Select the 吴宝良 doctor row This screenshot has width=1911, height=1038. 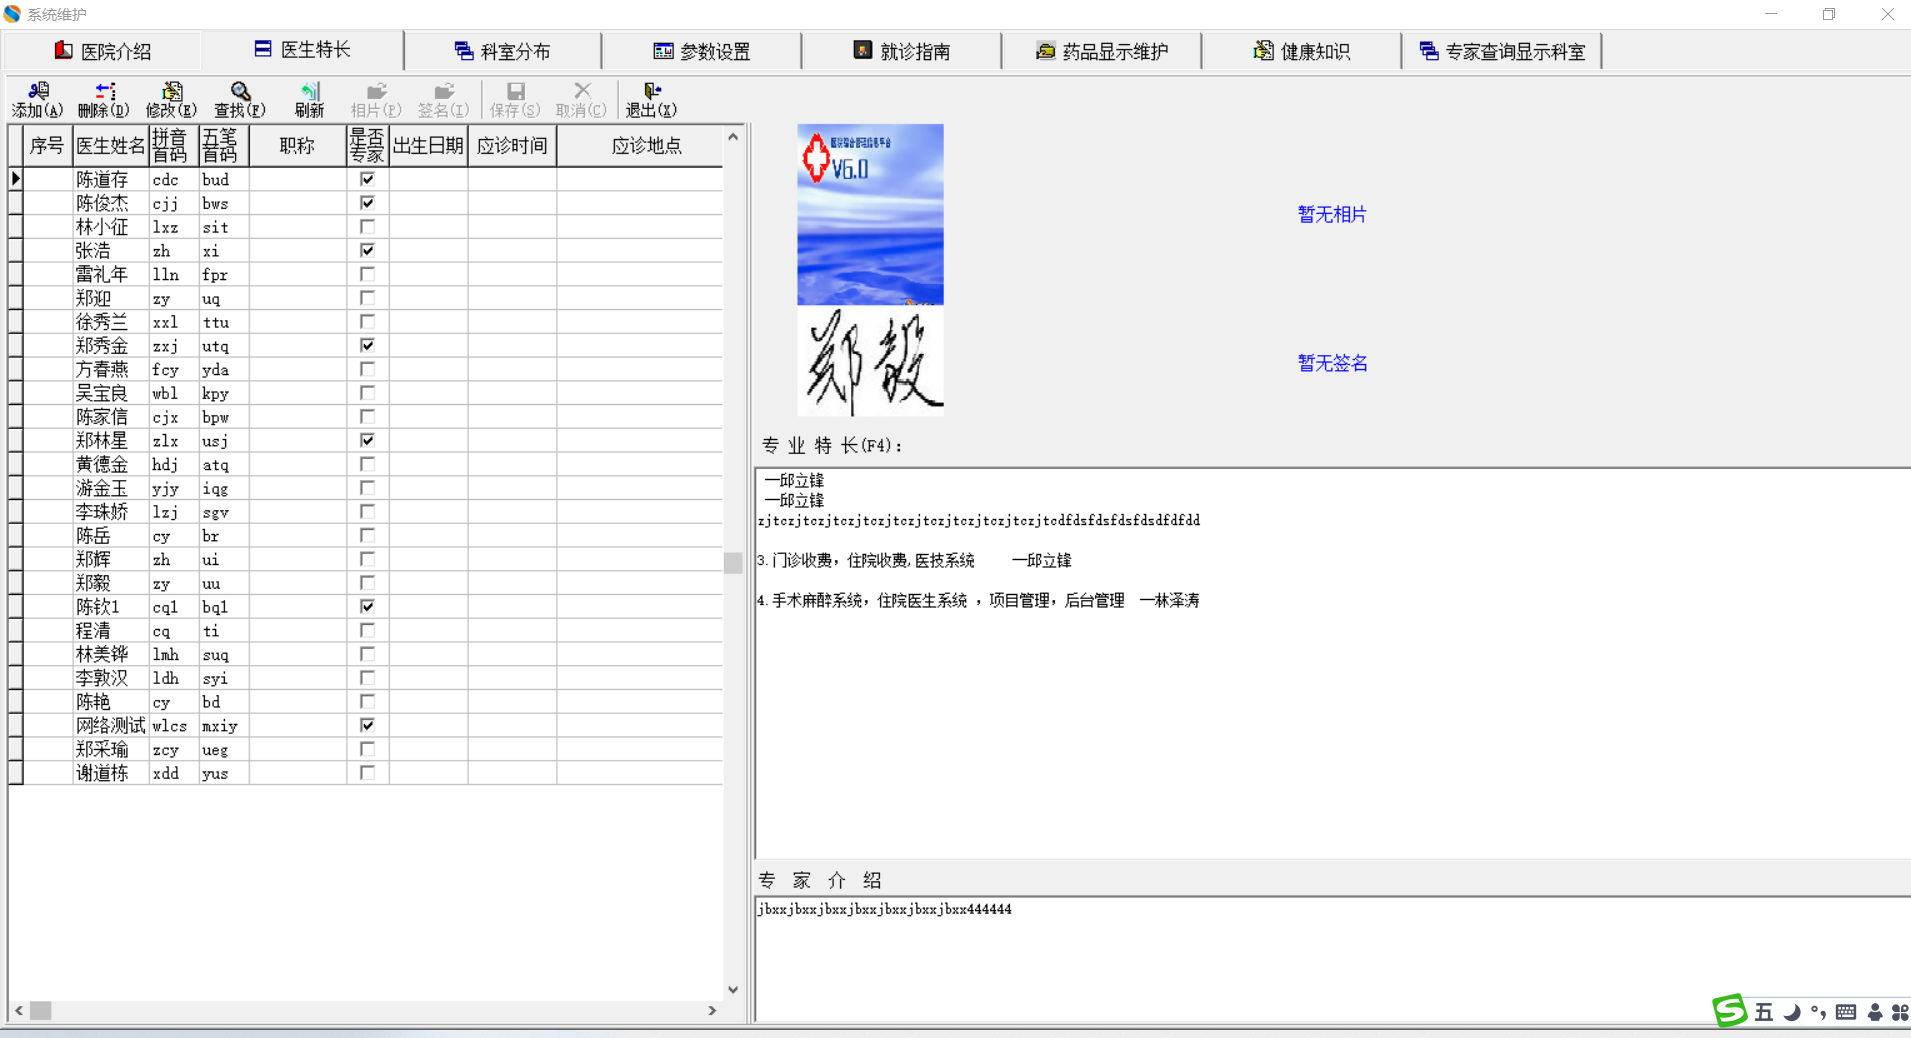(x=366, y=393)
